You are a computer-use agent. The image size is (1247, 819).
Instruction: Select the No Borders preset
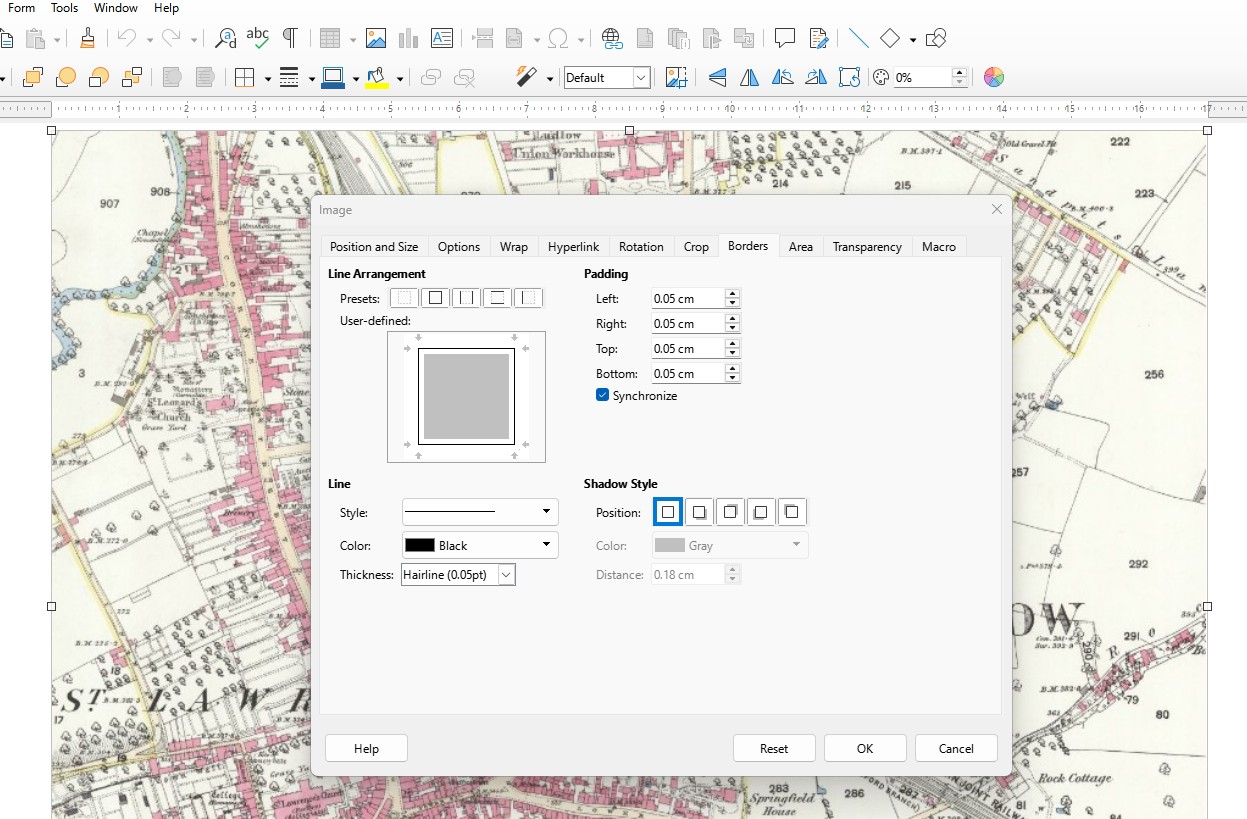[x=404, y=298]
